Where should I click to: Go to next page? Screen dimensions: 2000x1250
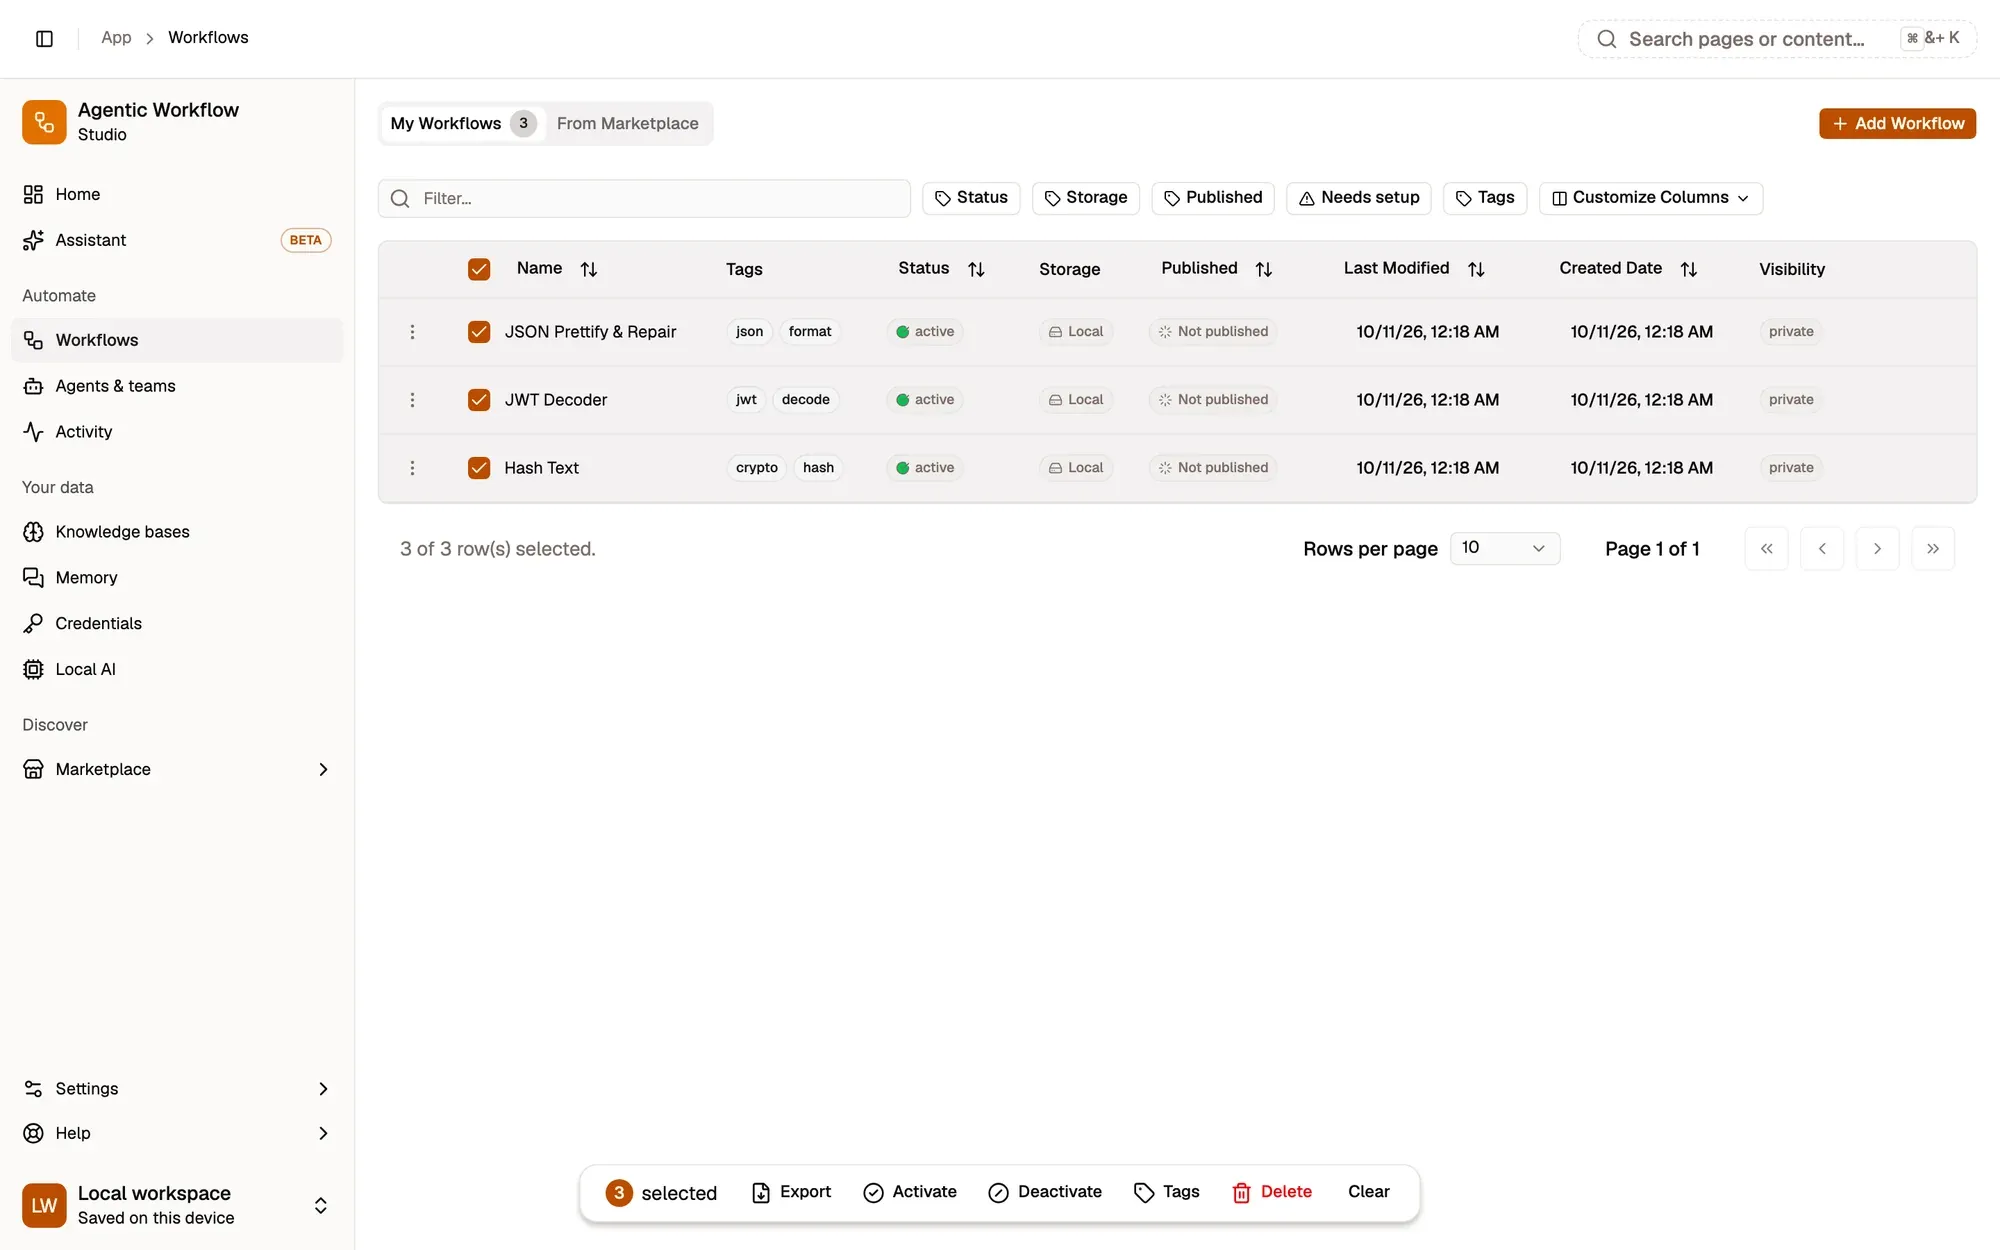tap(1878, 549)
